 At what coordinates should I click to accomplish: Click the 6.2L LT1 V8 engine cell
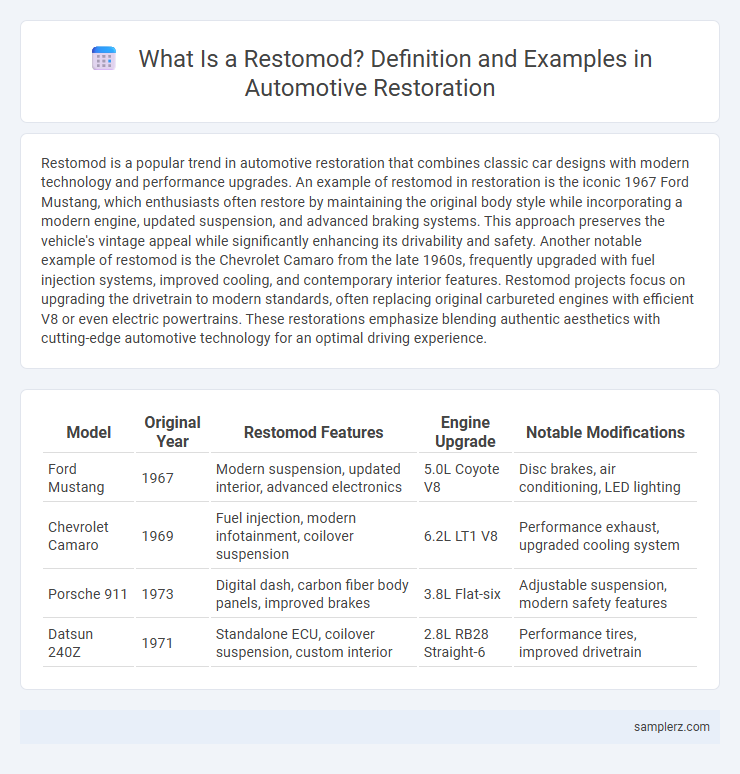point(465,536)
